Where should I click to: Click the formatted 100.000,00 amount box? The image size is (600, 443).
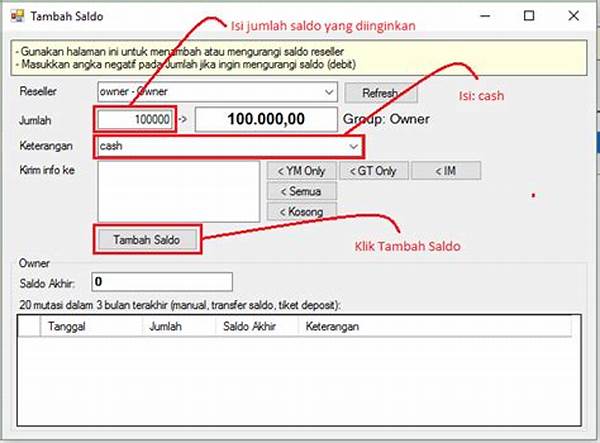tap(265, 119)
